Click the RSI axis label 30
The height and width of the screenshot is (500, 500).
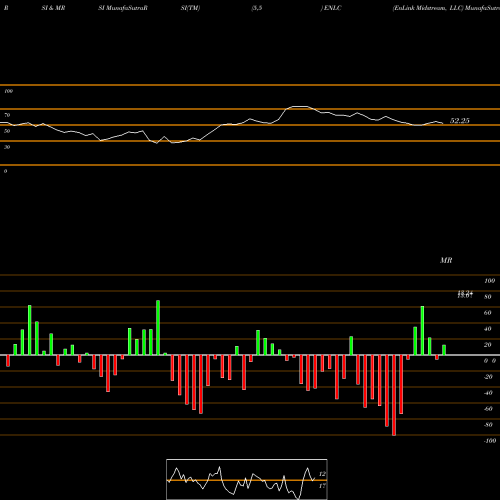7,147
